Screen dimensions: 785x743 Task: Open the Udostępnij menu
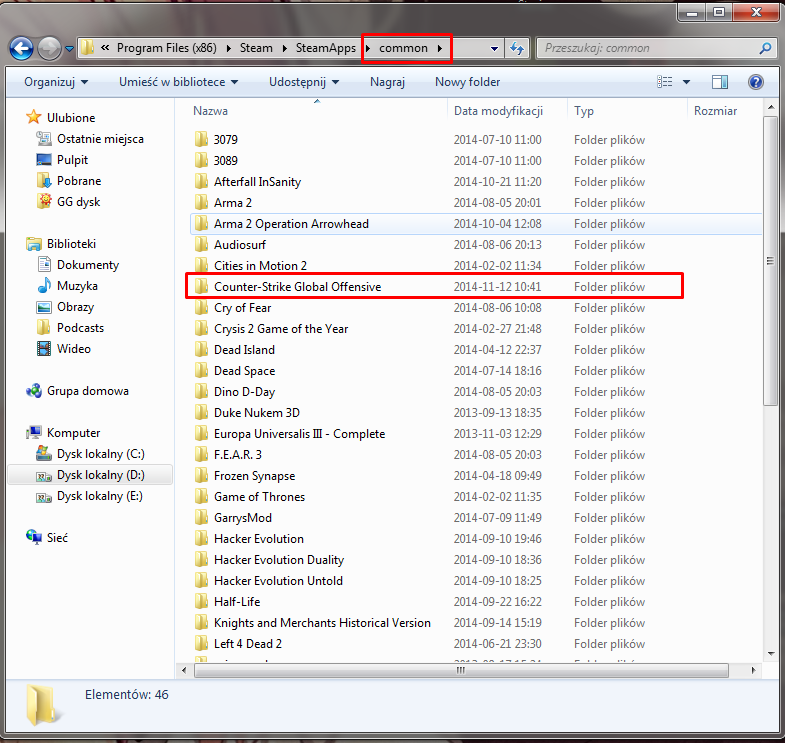tap(304, 82)
